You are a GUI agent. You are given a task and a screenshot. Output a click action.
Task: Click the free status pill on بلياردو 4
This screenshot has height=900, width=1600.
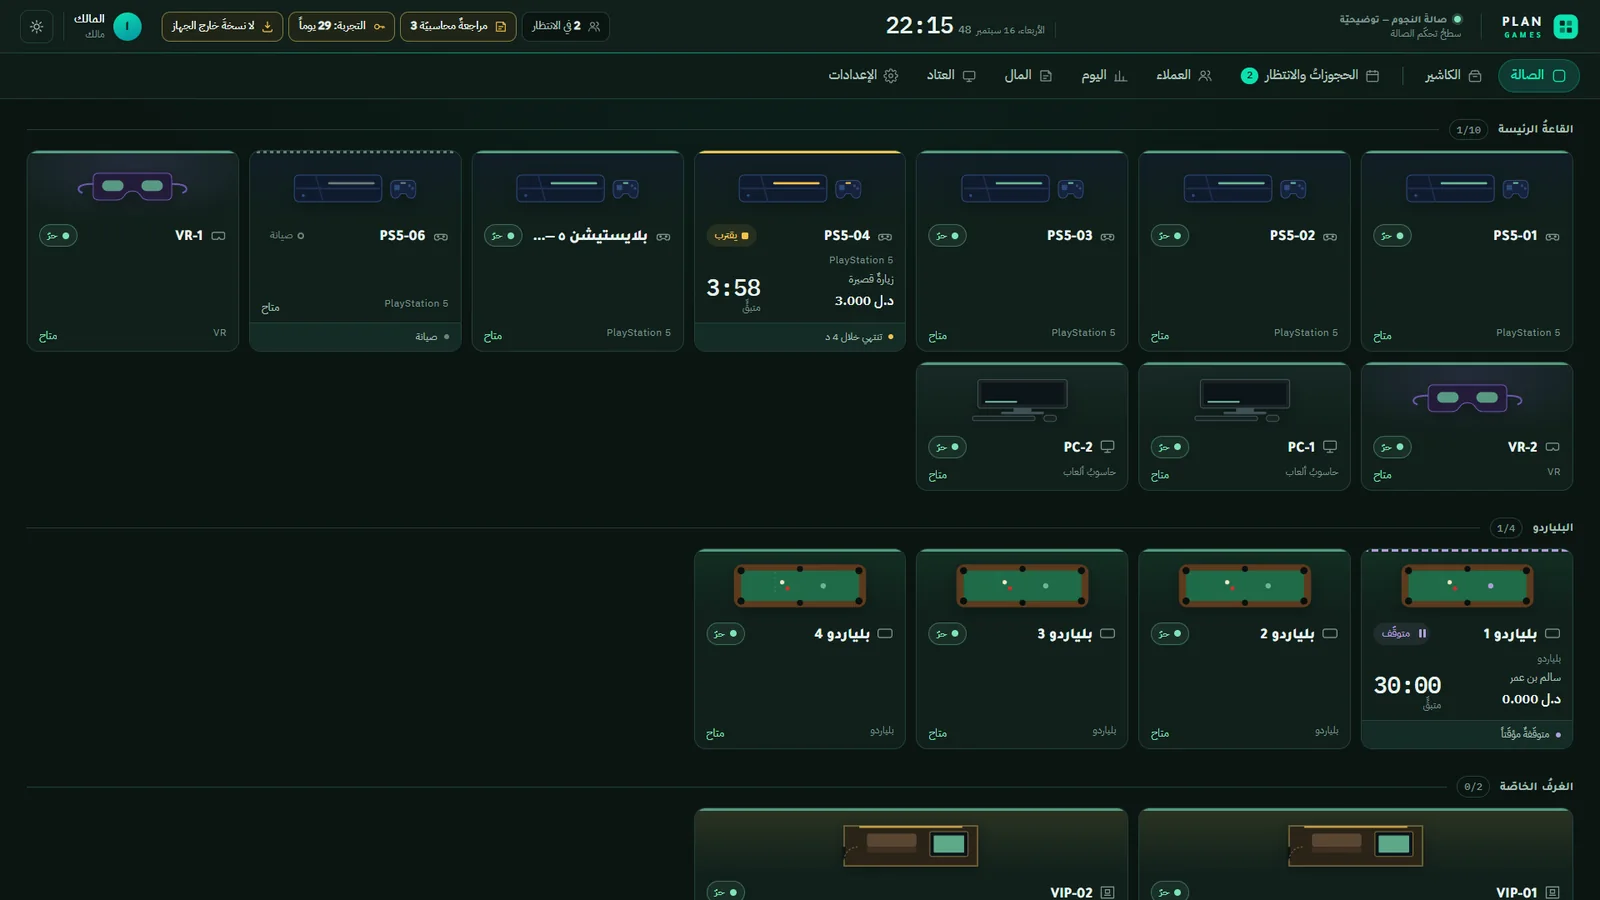[x=725, y=634]
